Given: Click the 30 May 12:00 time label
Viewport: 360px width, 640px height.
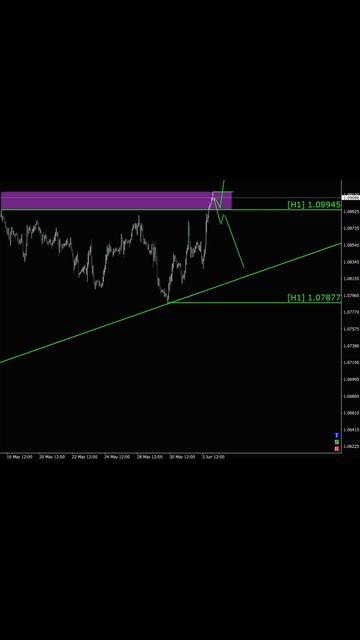Looking at the screenshot, I should click(182, 457).
